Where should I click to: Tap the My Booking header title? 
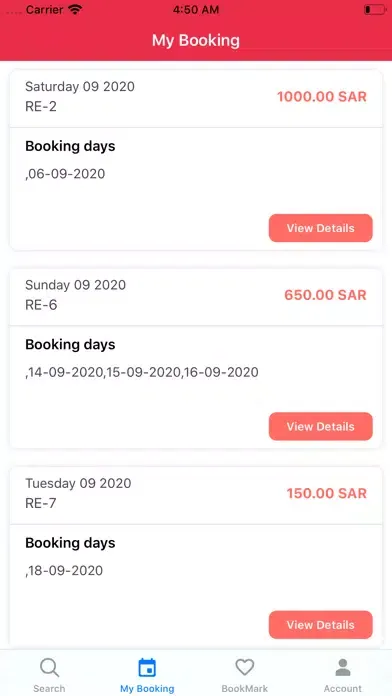[x=196, y=40]
